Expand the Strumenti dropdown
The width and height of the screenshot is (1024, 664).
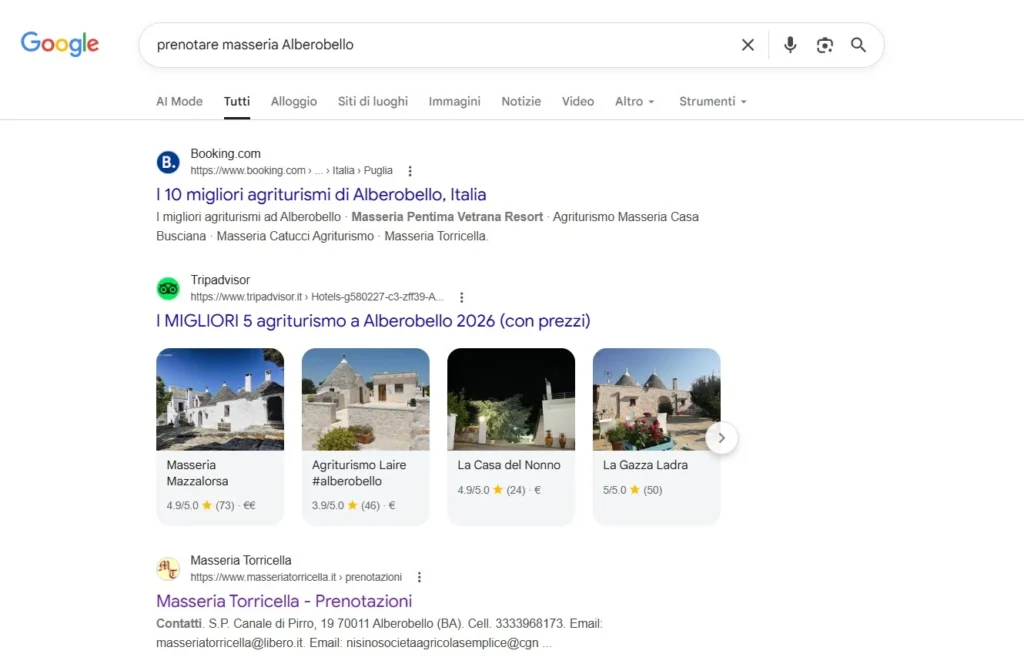point(712,101)
